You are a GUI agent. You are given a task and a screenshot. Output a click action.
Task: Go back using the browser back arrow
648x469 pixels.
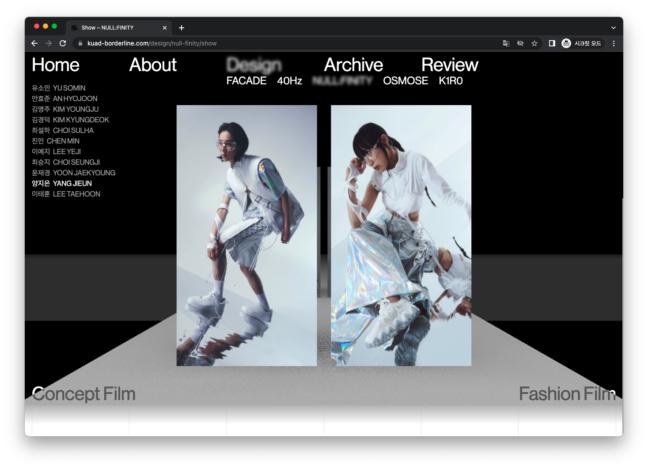pos(34,44)
